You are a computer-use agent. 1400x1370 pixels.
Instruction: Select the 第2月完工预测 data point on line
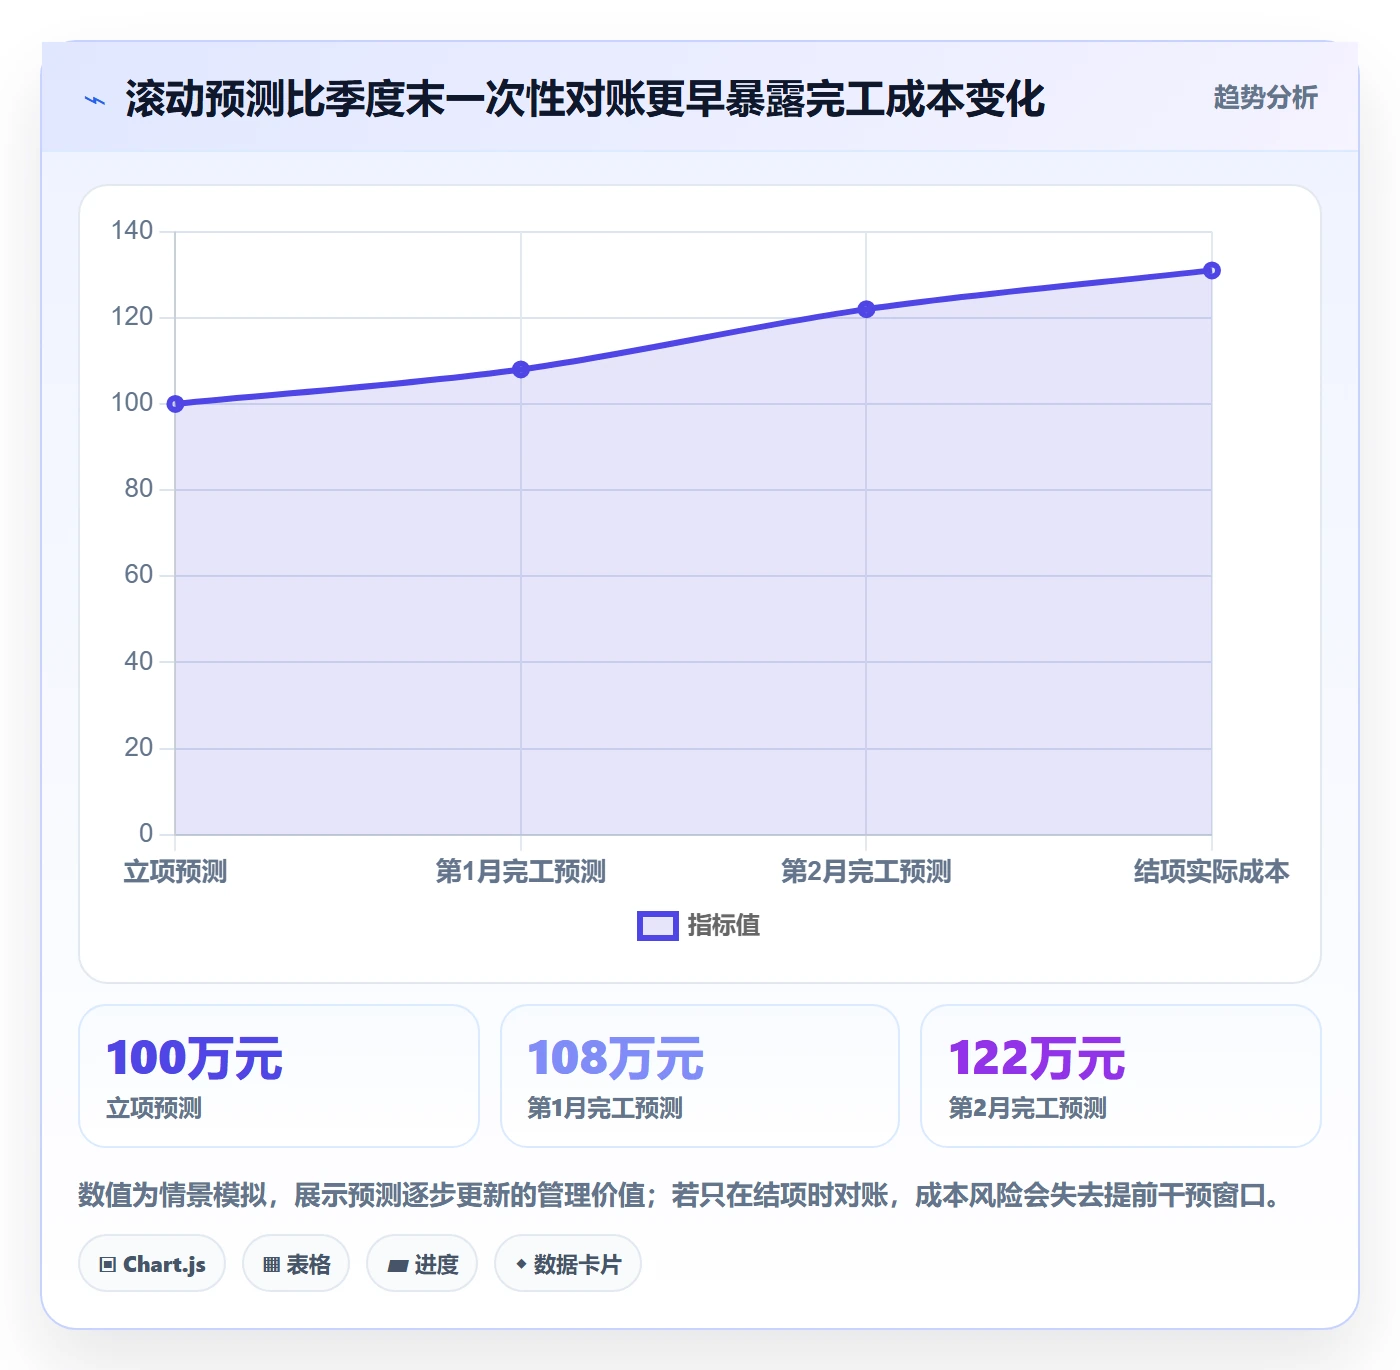tap(866, 309)
